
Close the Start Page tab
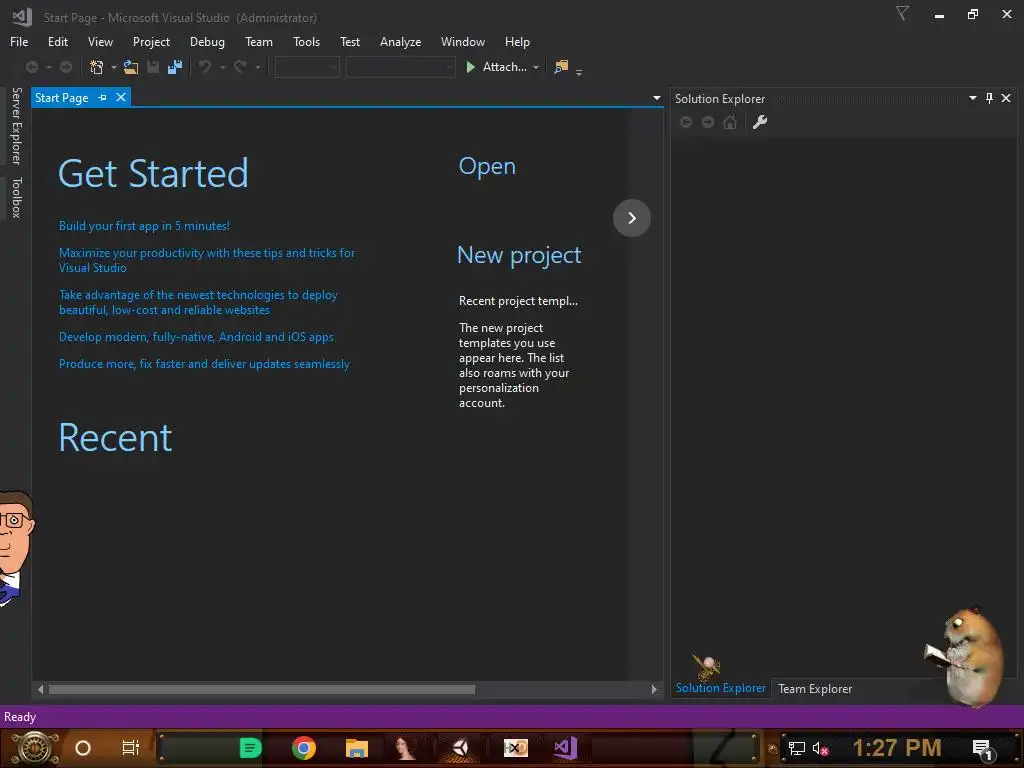tap(121, 97)
